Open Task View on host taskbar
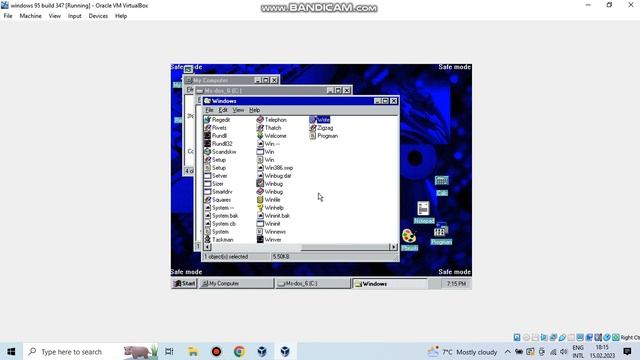 [169, 351]
